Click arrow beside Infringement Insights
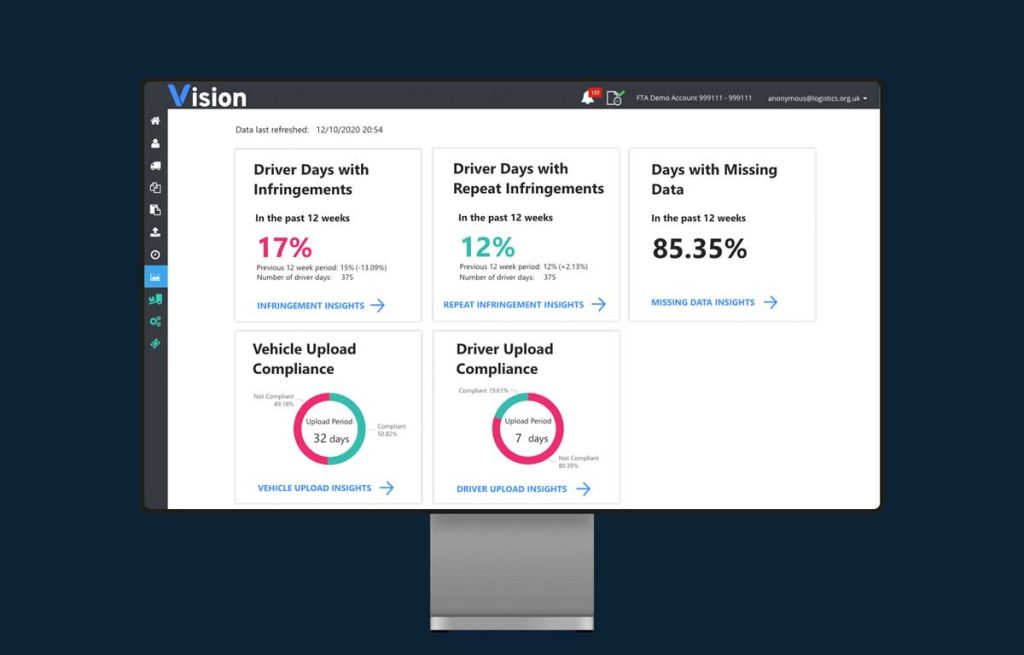The width and height of the screenshot is (1024, 655). pyautogui.click(x=377, y=305)
